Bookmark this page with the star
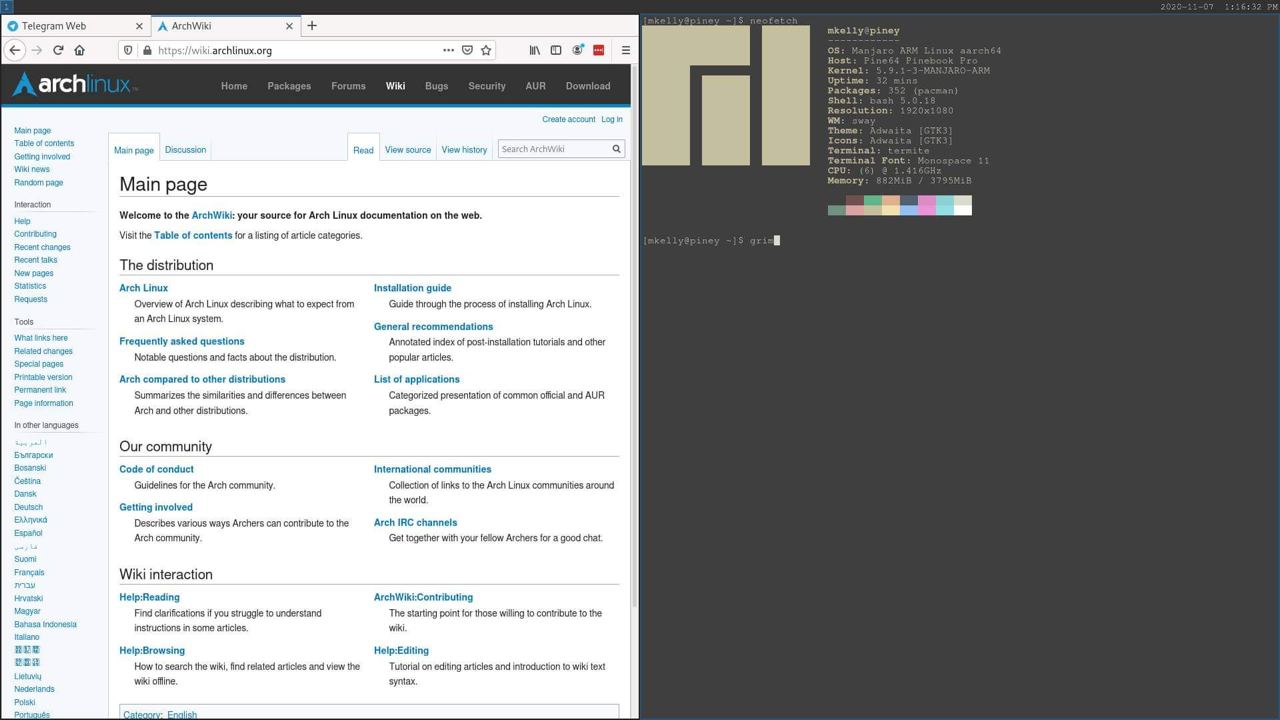Viewport: 1280px width, 720px height. tap(486, 50)
